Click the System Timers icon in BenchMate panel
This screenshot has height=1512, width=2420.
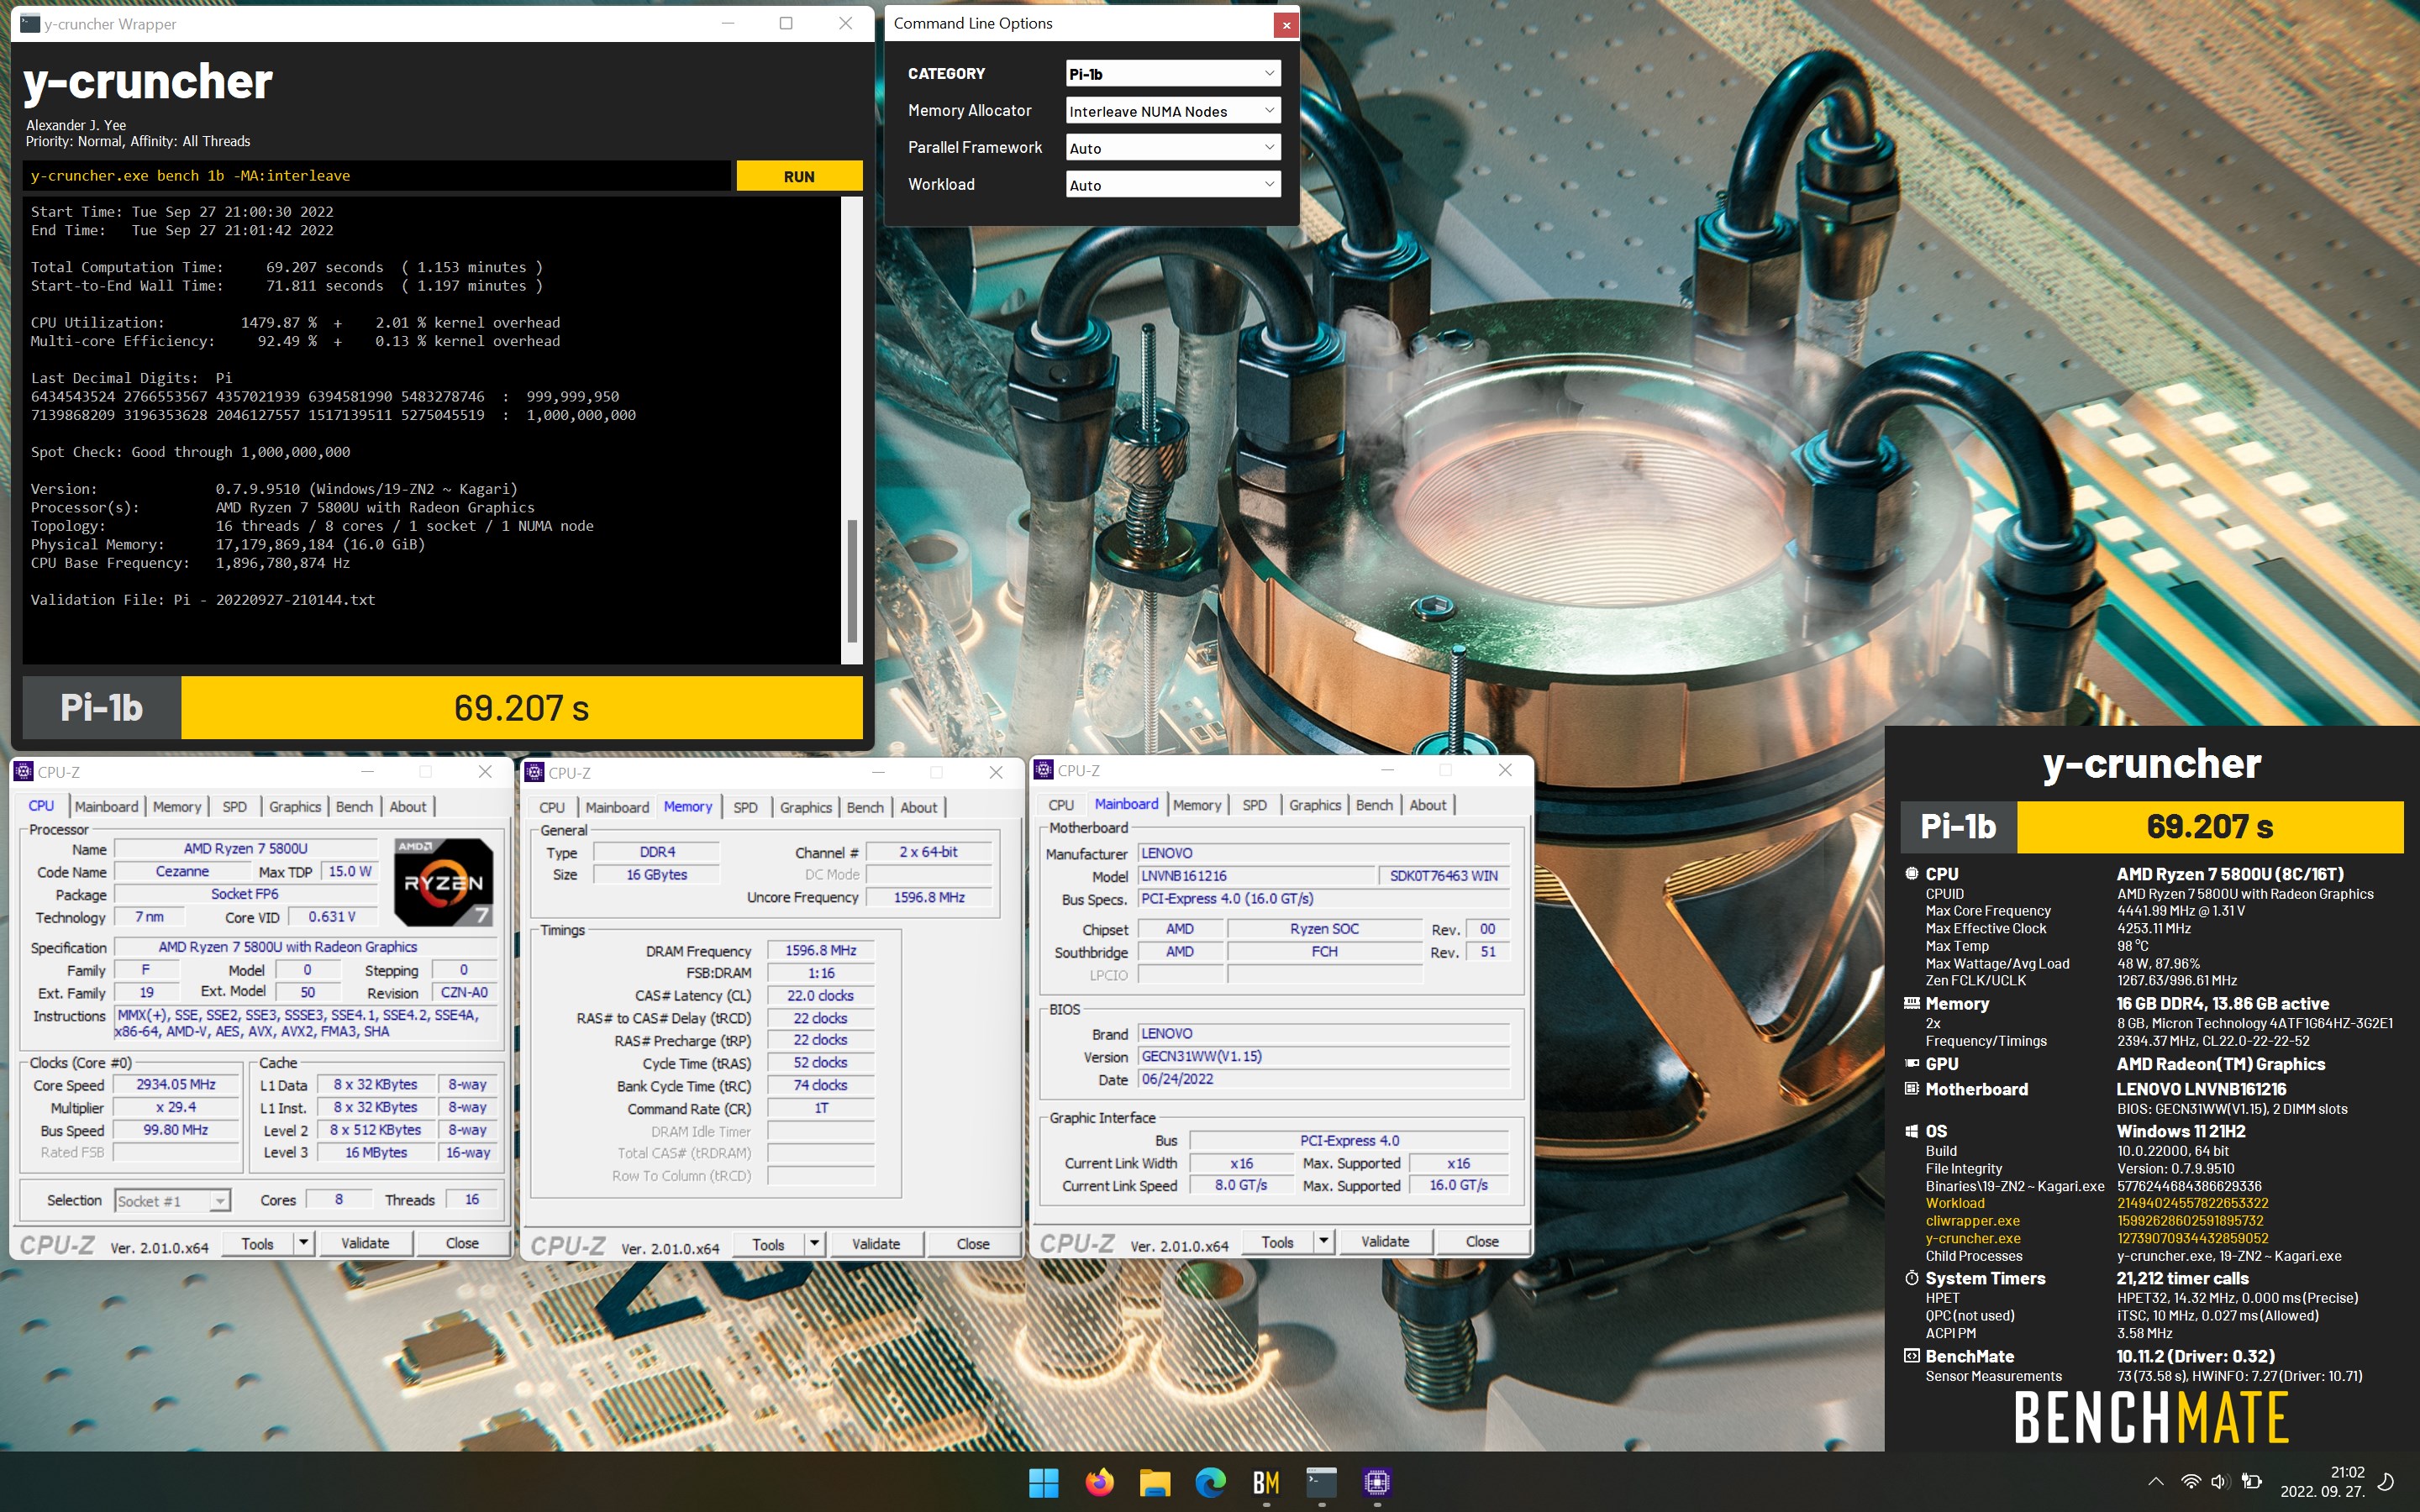point(1911,1278)
